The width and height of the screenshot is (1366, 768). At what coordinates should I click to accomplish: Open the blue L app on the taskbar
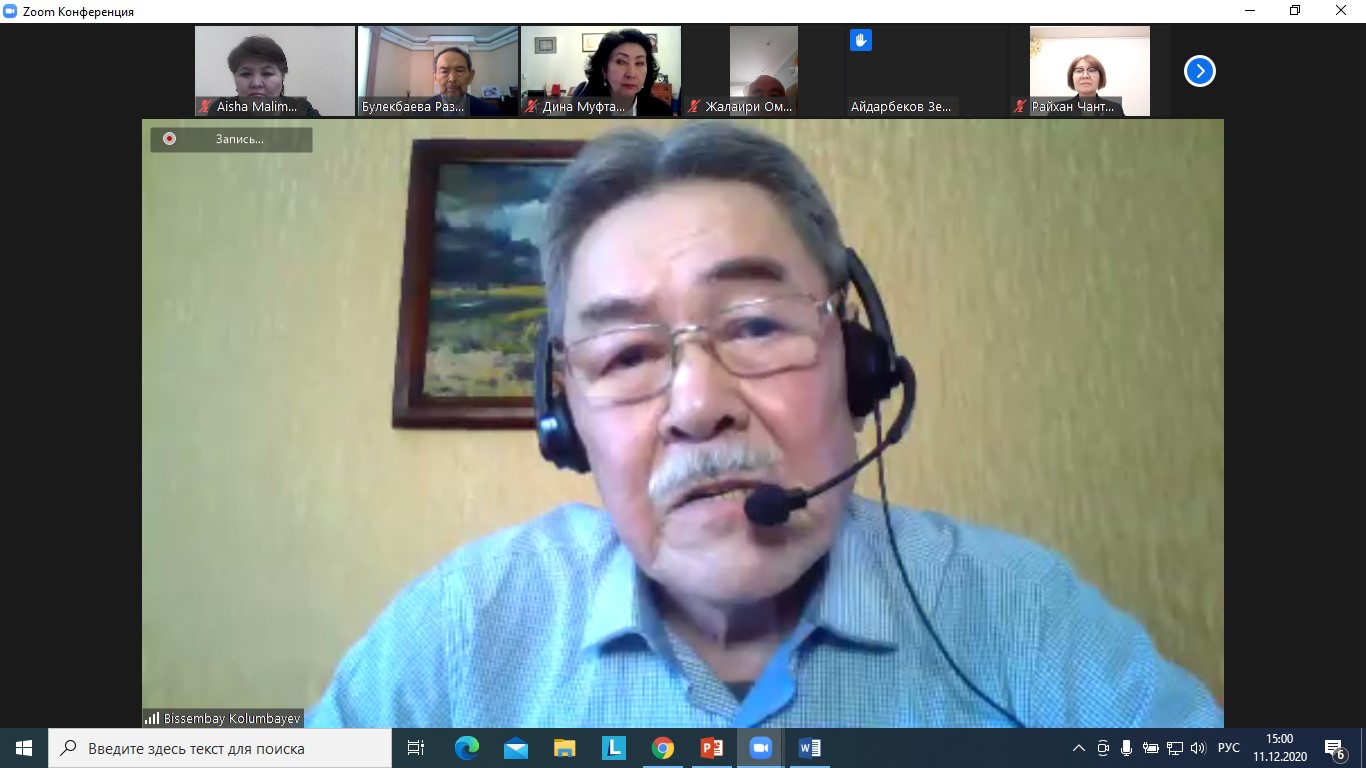(613, 748)
